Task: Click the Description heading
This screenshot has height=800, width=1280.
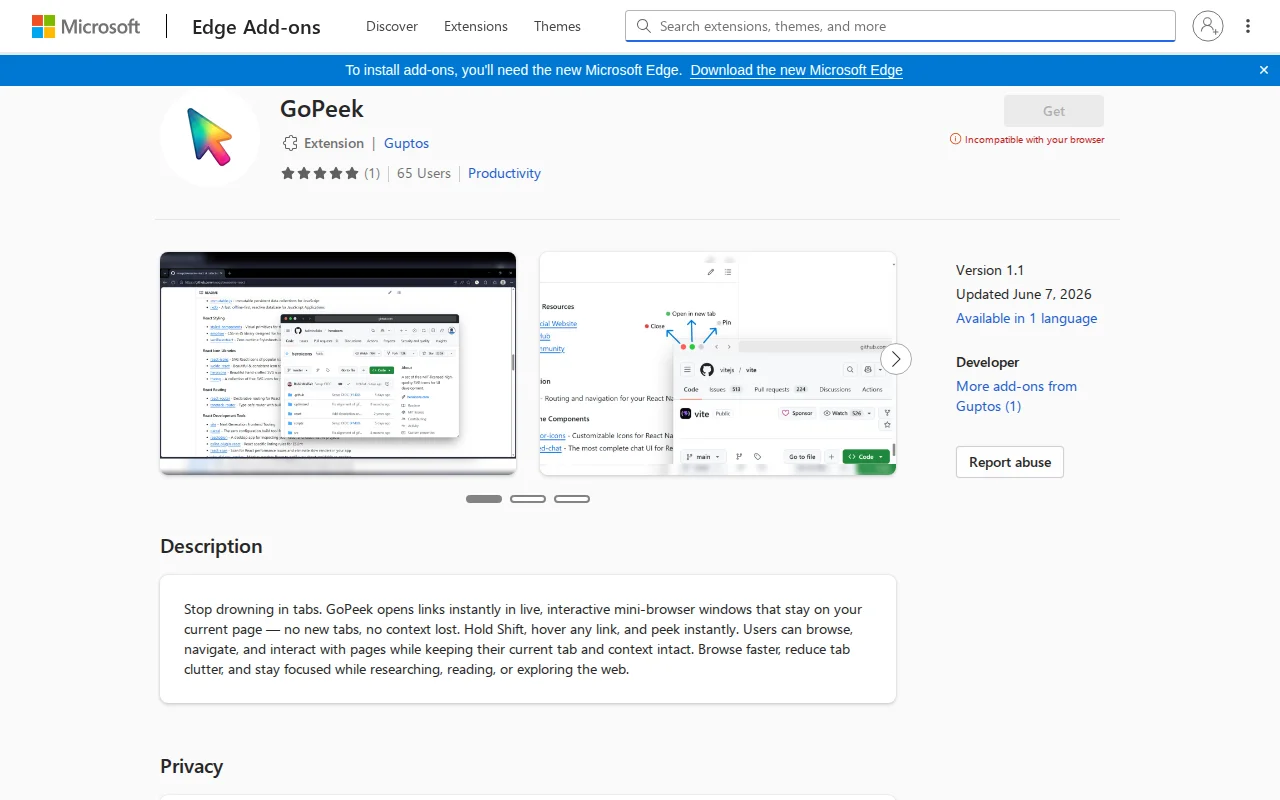Action: pyautogui.click(x=211, y=546)
